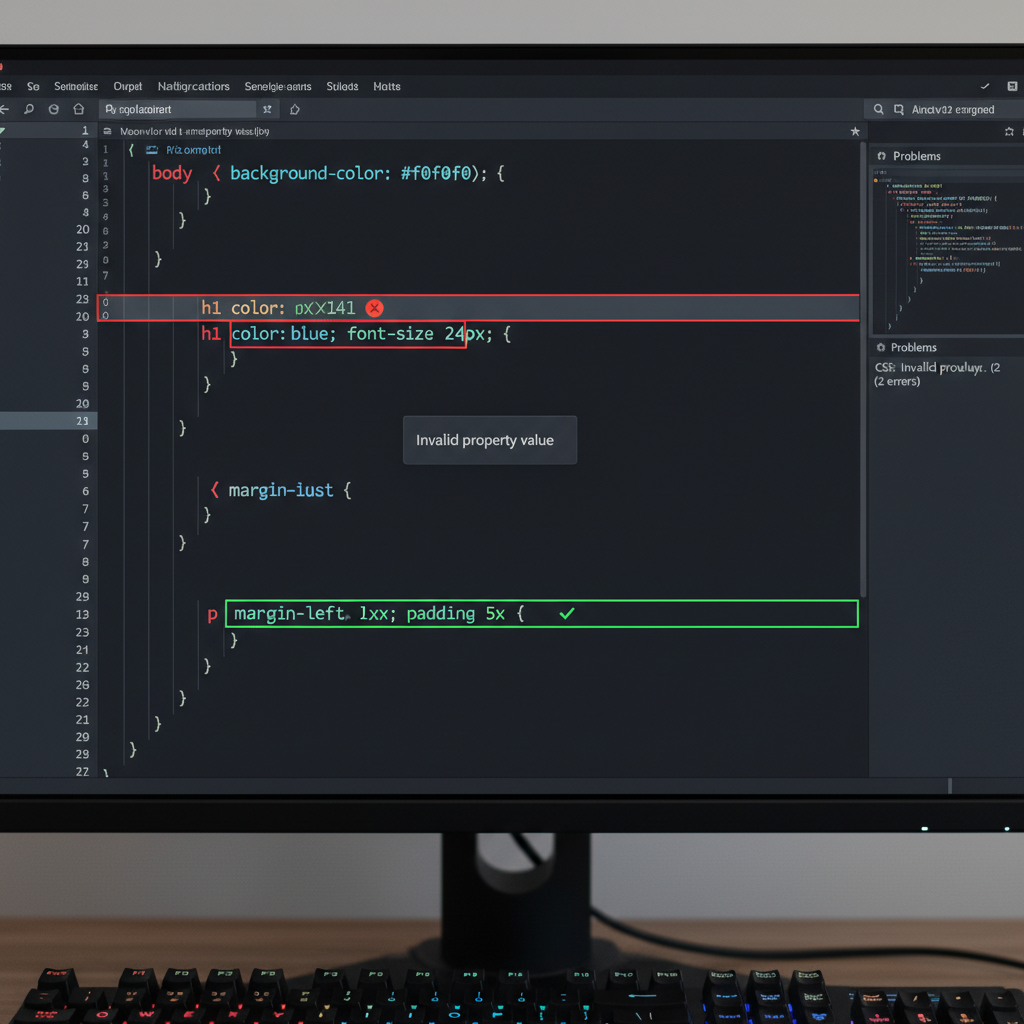The image size is (1024, 1024).
Task: Click the 'Invalid property value' tooltip
Action: click(489, 440)
